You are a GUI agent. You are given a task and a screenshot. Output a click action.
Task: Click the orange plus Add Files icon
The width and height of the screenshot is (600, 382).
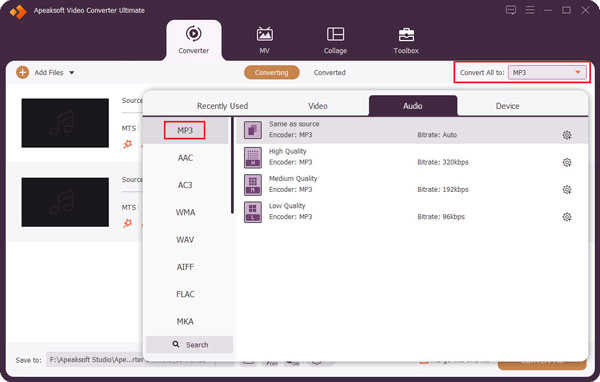[23, 72]
